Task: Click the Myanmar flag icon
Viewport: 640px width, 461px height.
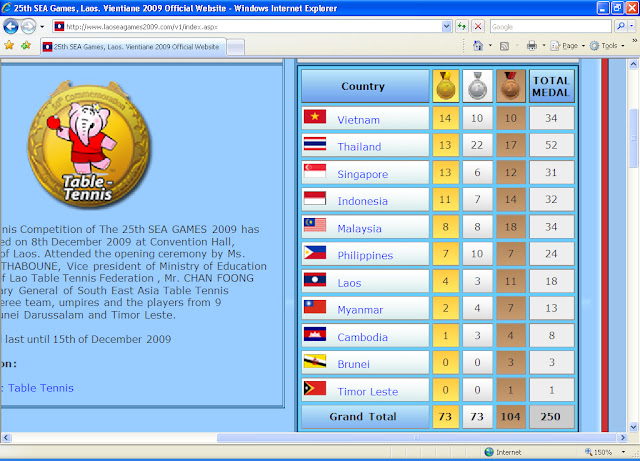Action: 315,307
